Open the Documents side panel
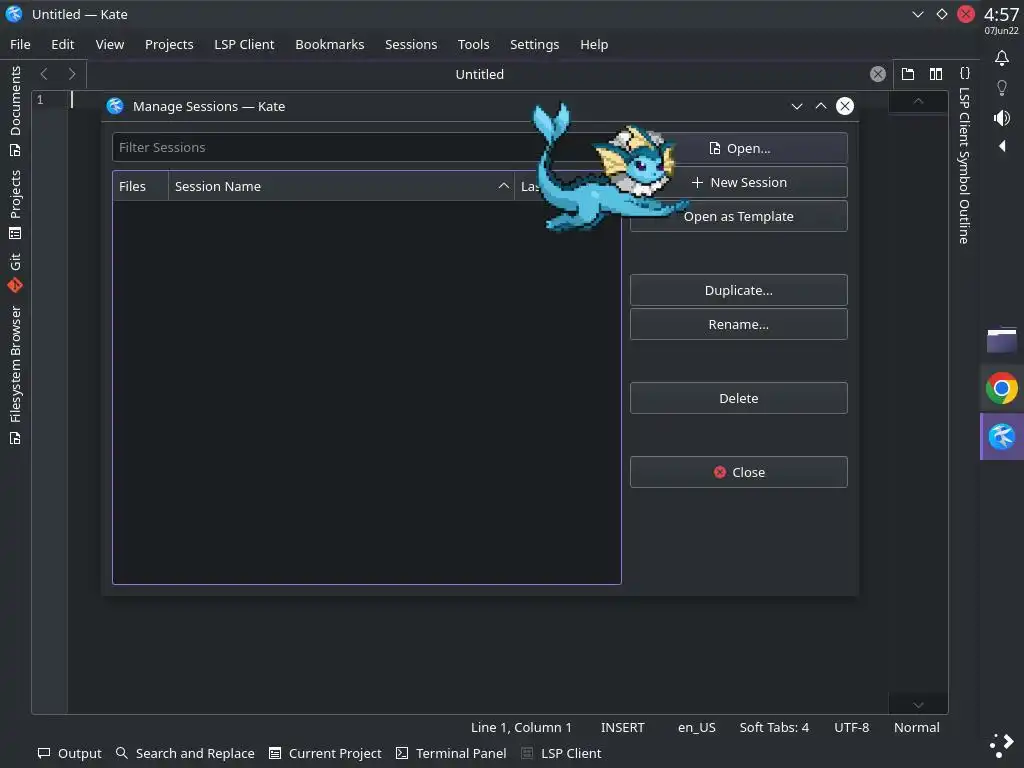The width and height of the screenshot is (1024, 768). [15, 112]
